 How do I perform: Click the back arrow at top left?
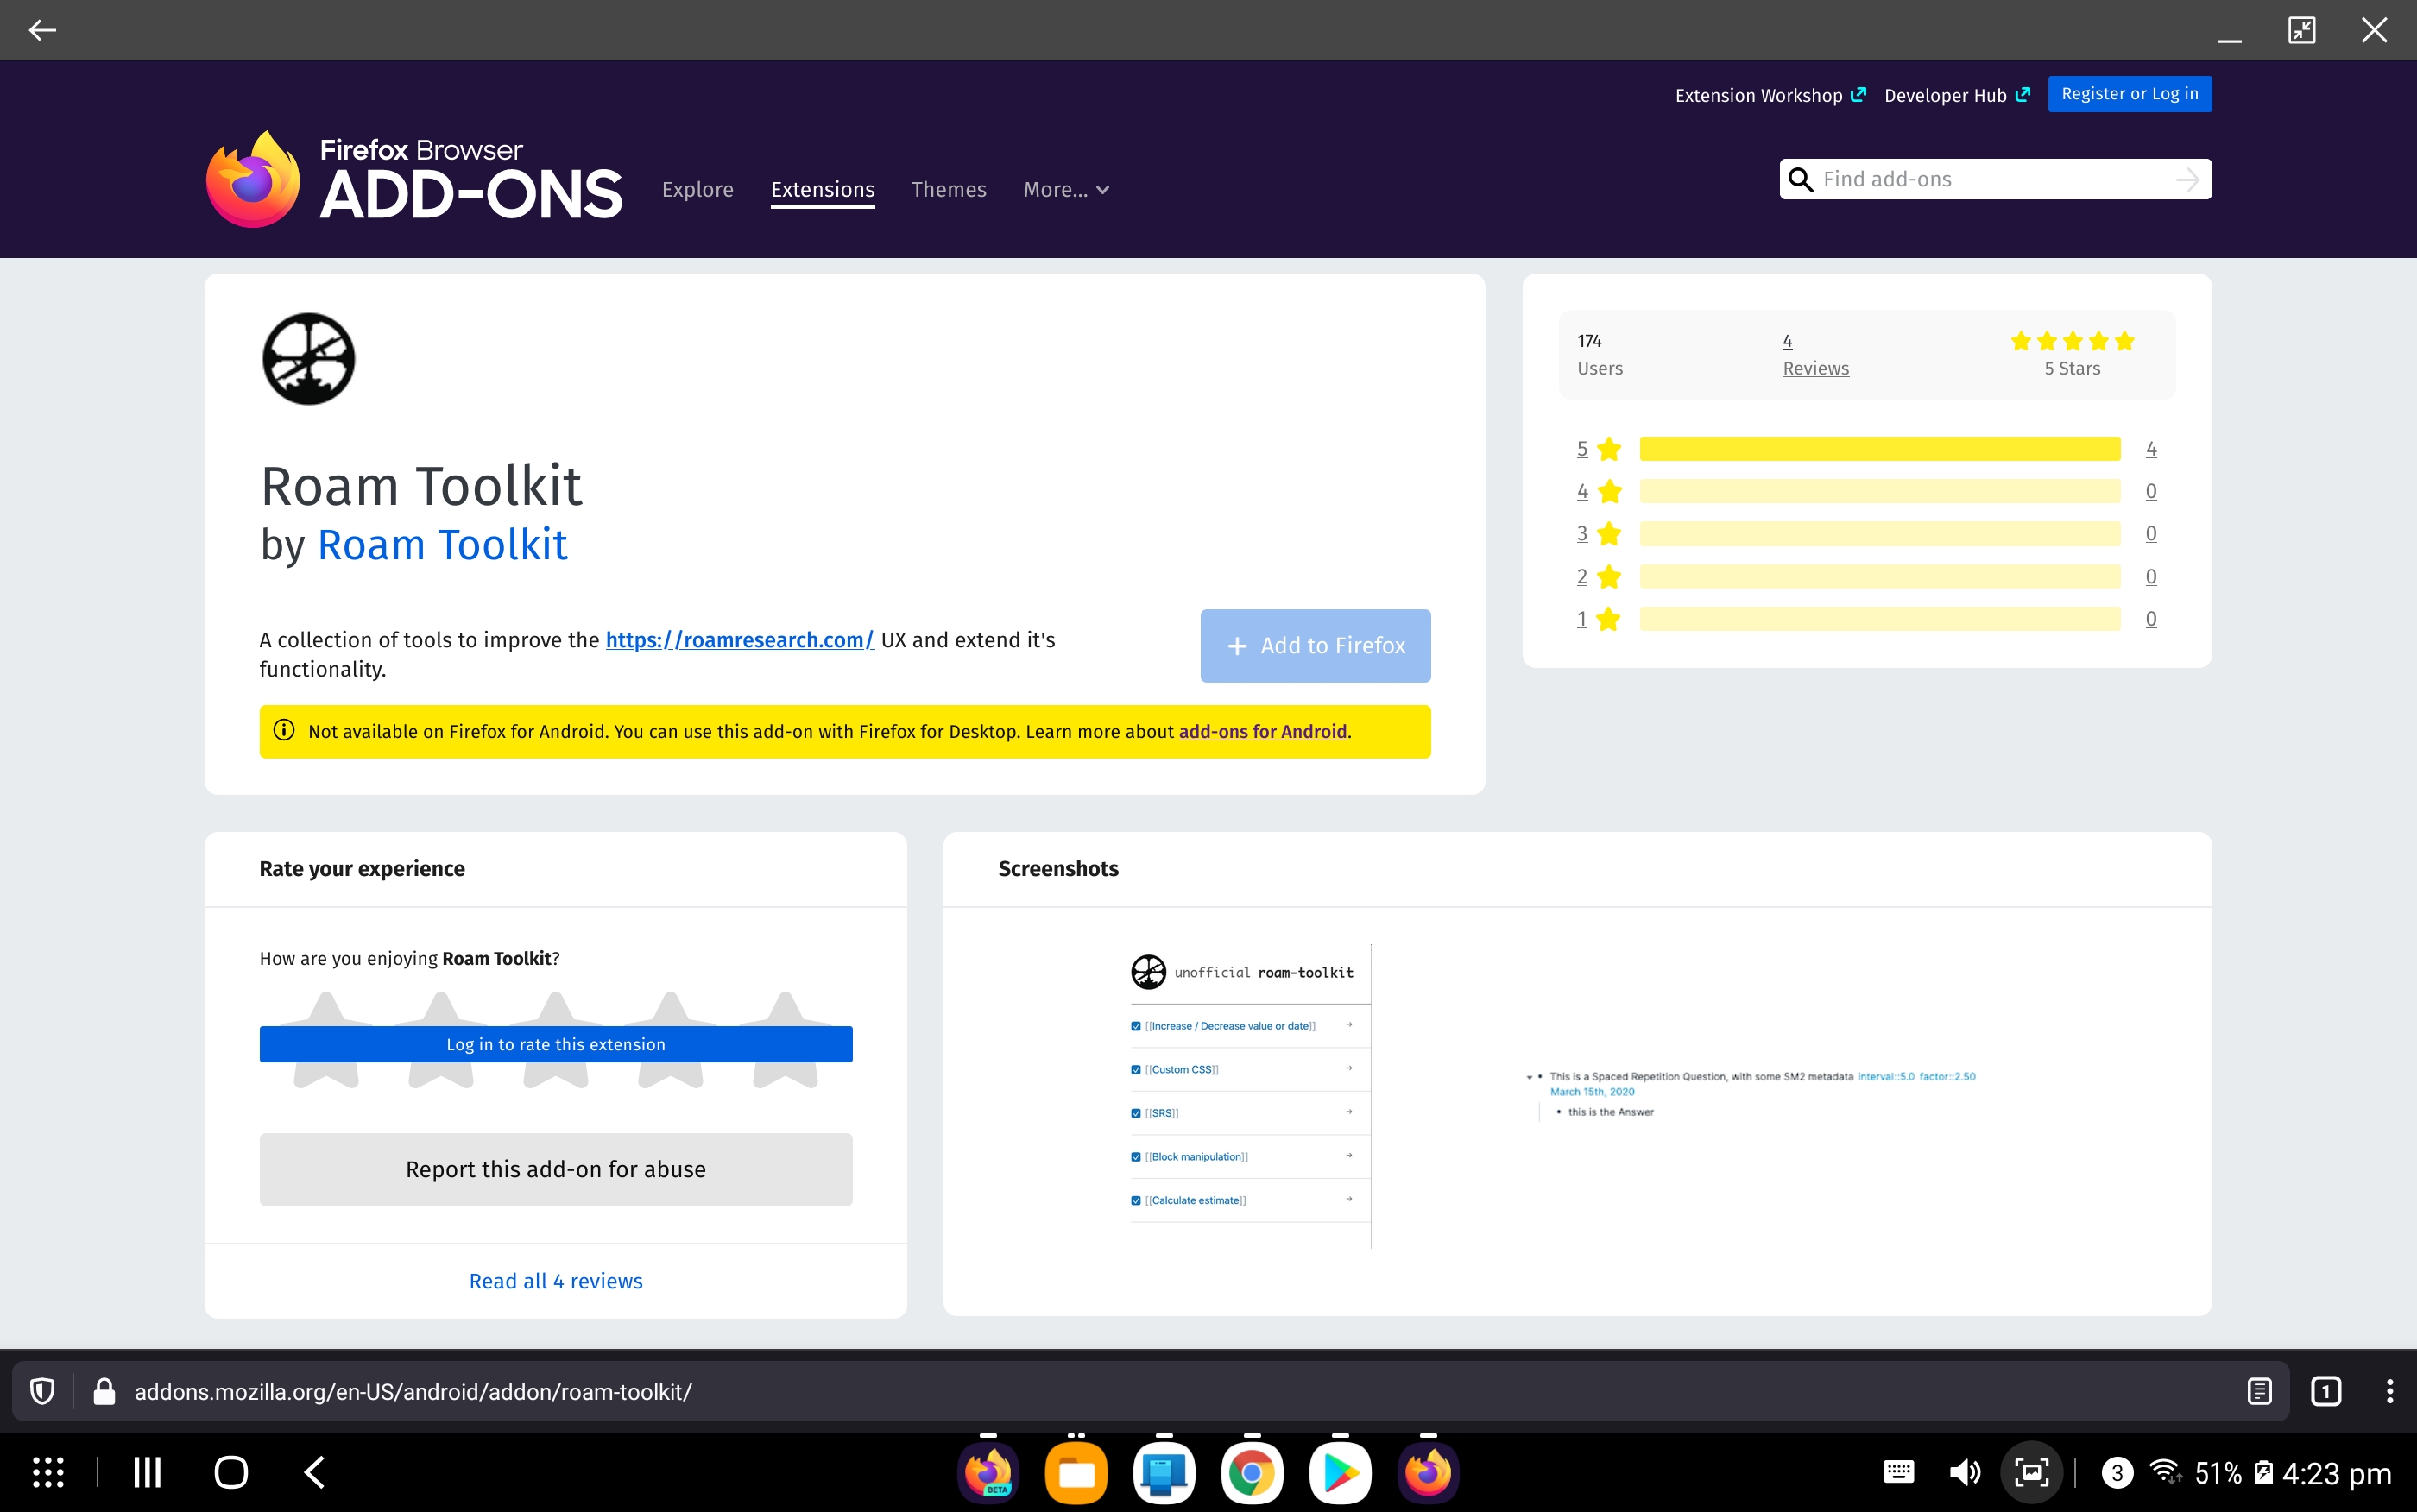point(43,29)
